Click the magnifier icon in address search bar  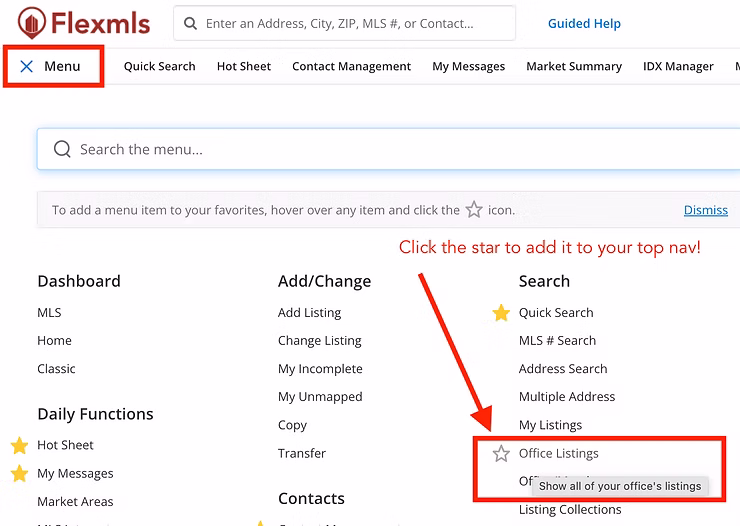coord(191,23)
